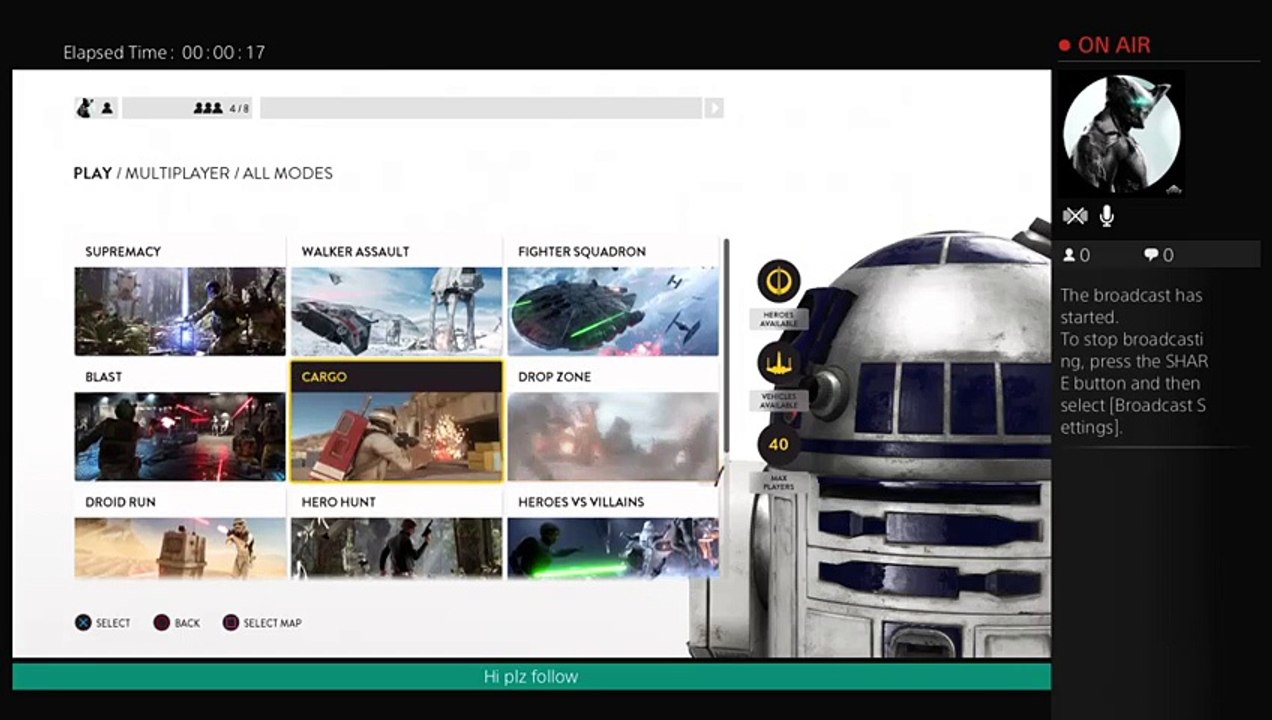This screenshot has width=1272, height=720.
Task: Click the Heroes Available icon
Action: click(x=779, y=282)
